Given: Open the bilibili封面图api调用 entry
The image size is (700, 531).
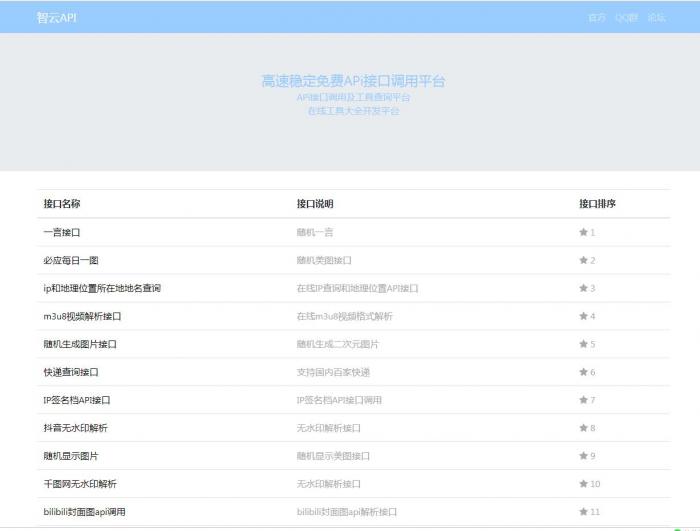Looking at the screenshot, I should pyautogui.click(x=85, y=512).
